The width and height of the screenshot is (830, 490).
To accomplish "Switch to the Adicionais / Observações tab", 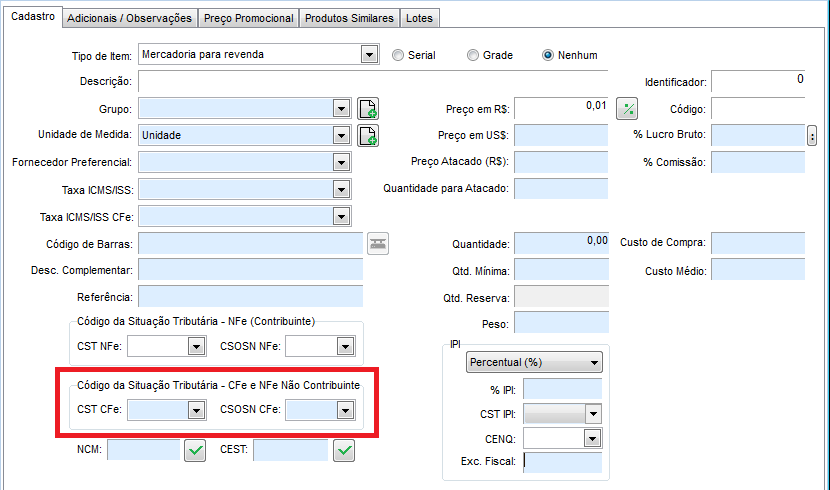I will [129, 18].
